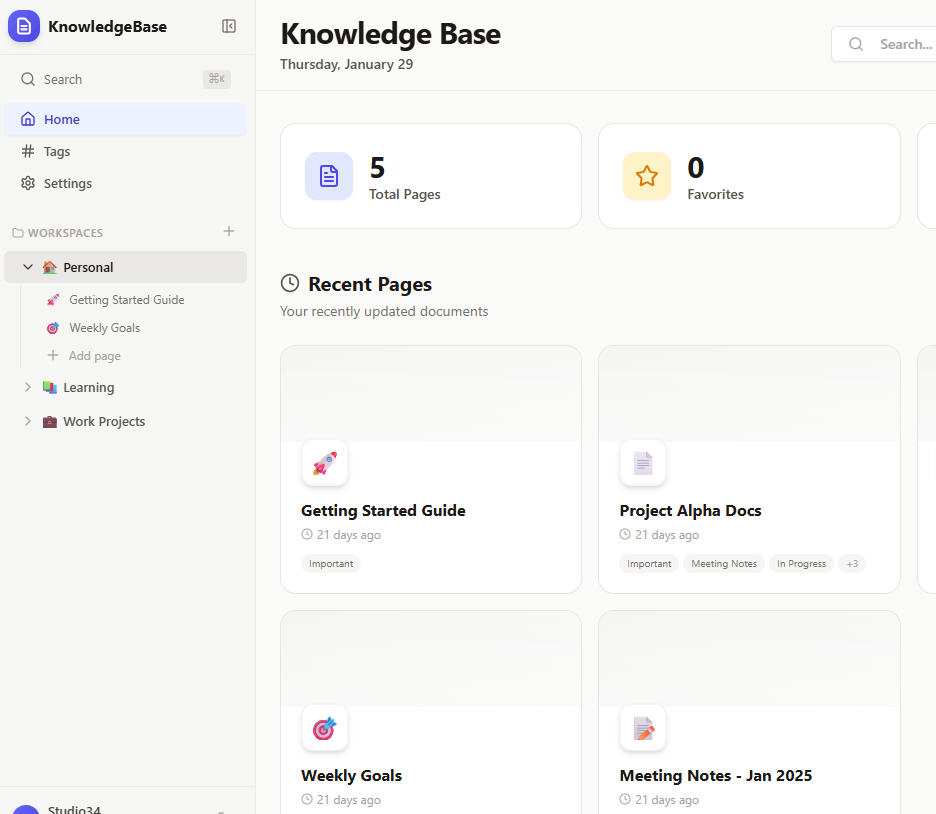Click the document icon on Project Alpha card
The image size is (936, 814).
pyautogui.click(x=643, y=463)
